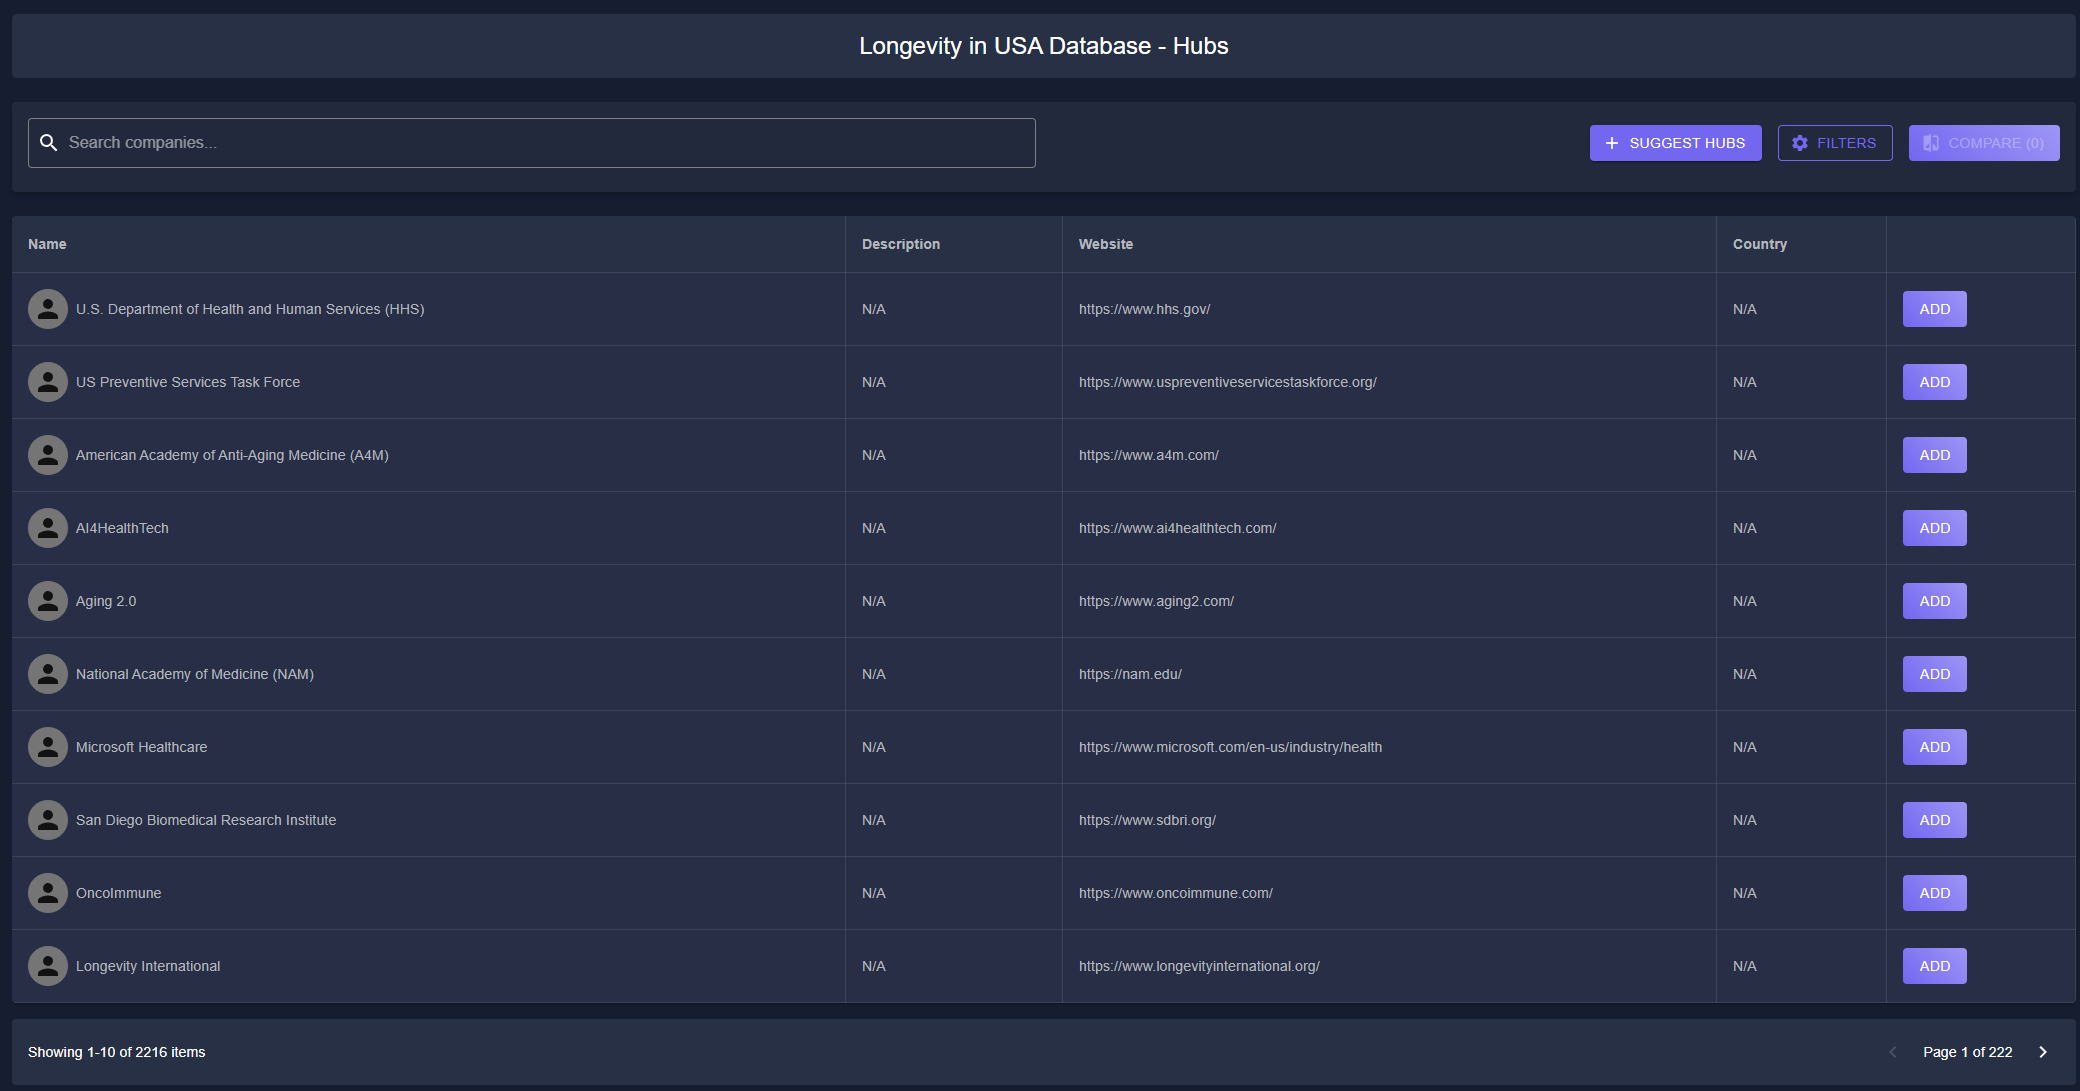
Task: Click the OncoImmune row avatar icon
Action: (x=47, y=893)
